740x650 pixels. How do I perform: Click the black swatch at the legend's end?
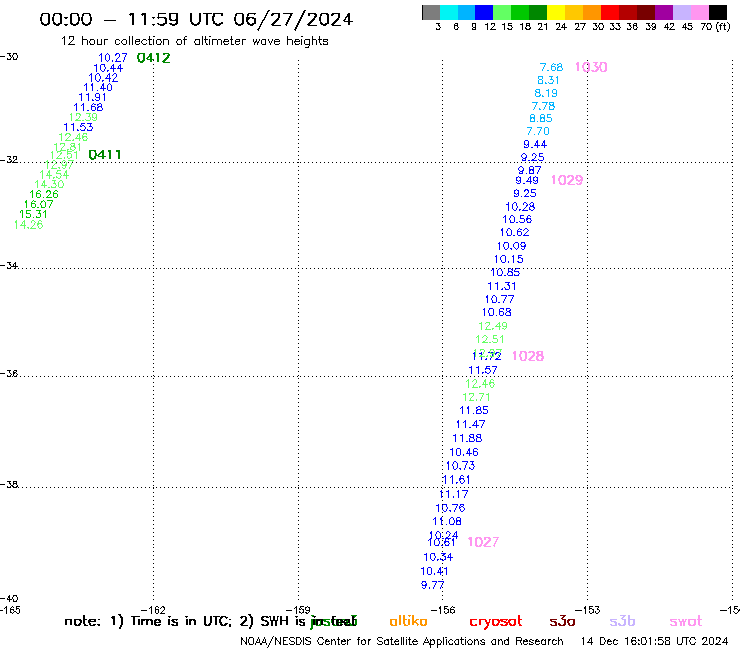pyautogui.click(x=718, y=12)
